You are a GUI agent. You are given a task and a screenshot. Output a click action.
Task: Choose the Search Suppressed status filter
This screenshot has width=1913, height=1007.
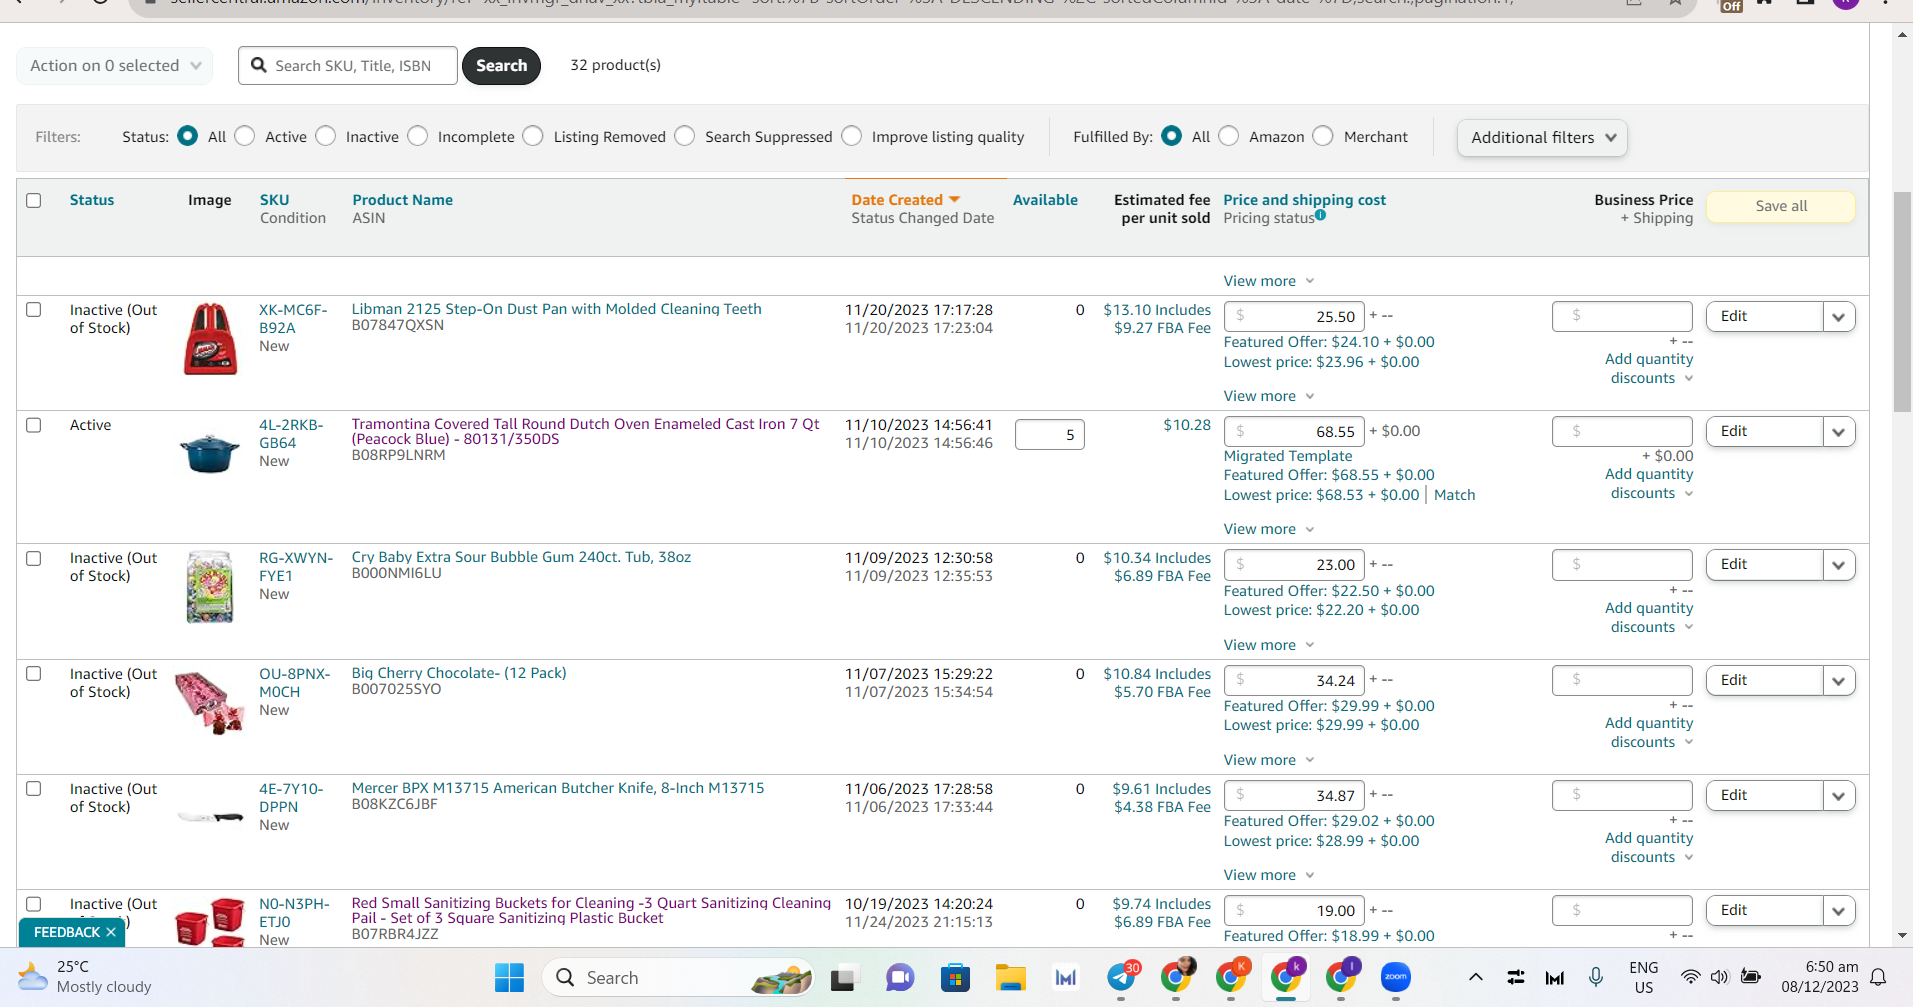pyautogui.click(x=685, y=136)
